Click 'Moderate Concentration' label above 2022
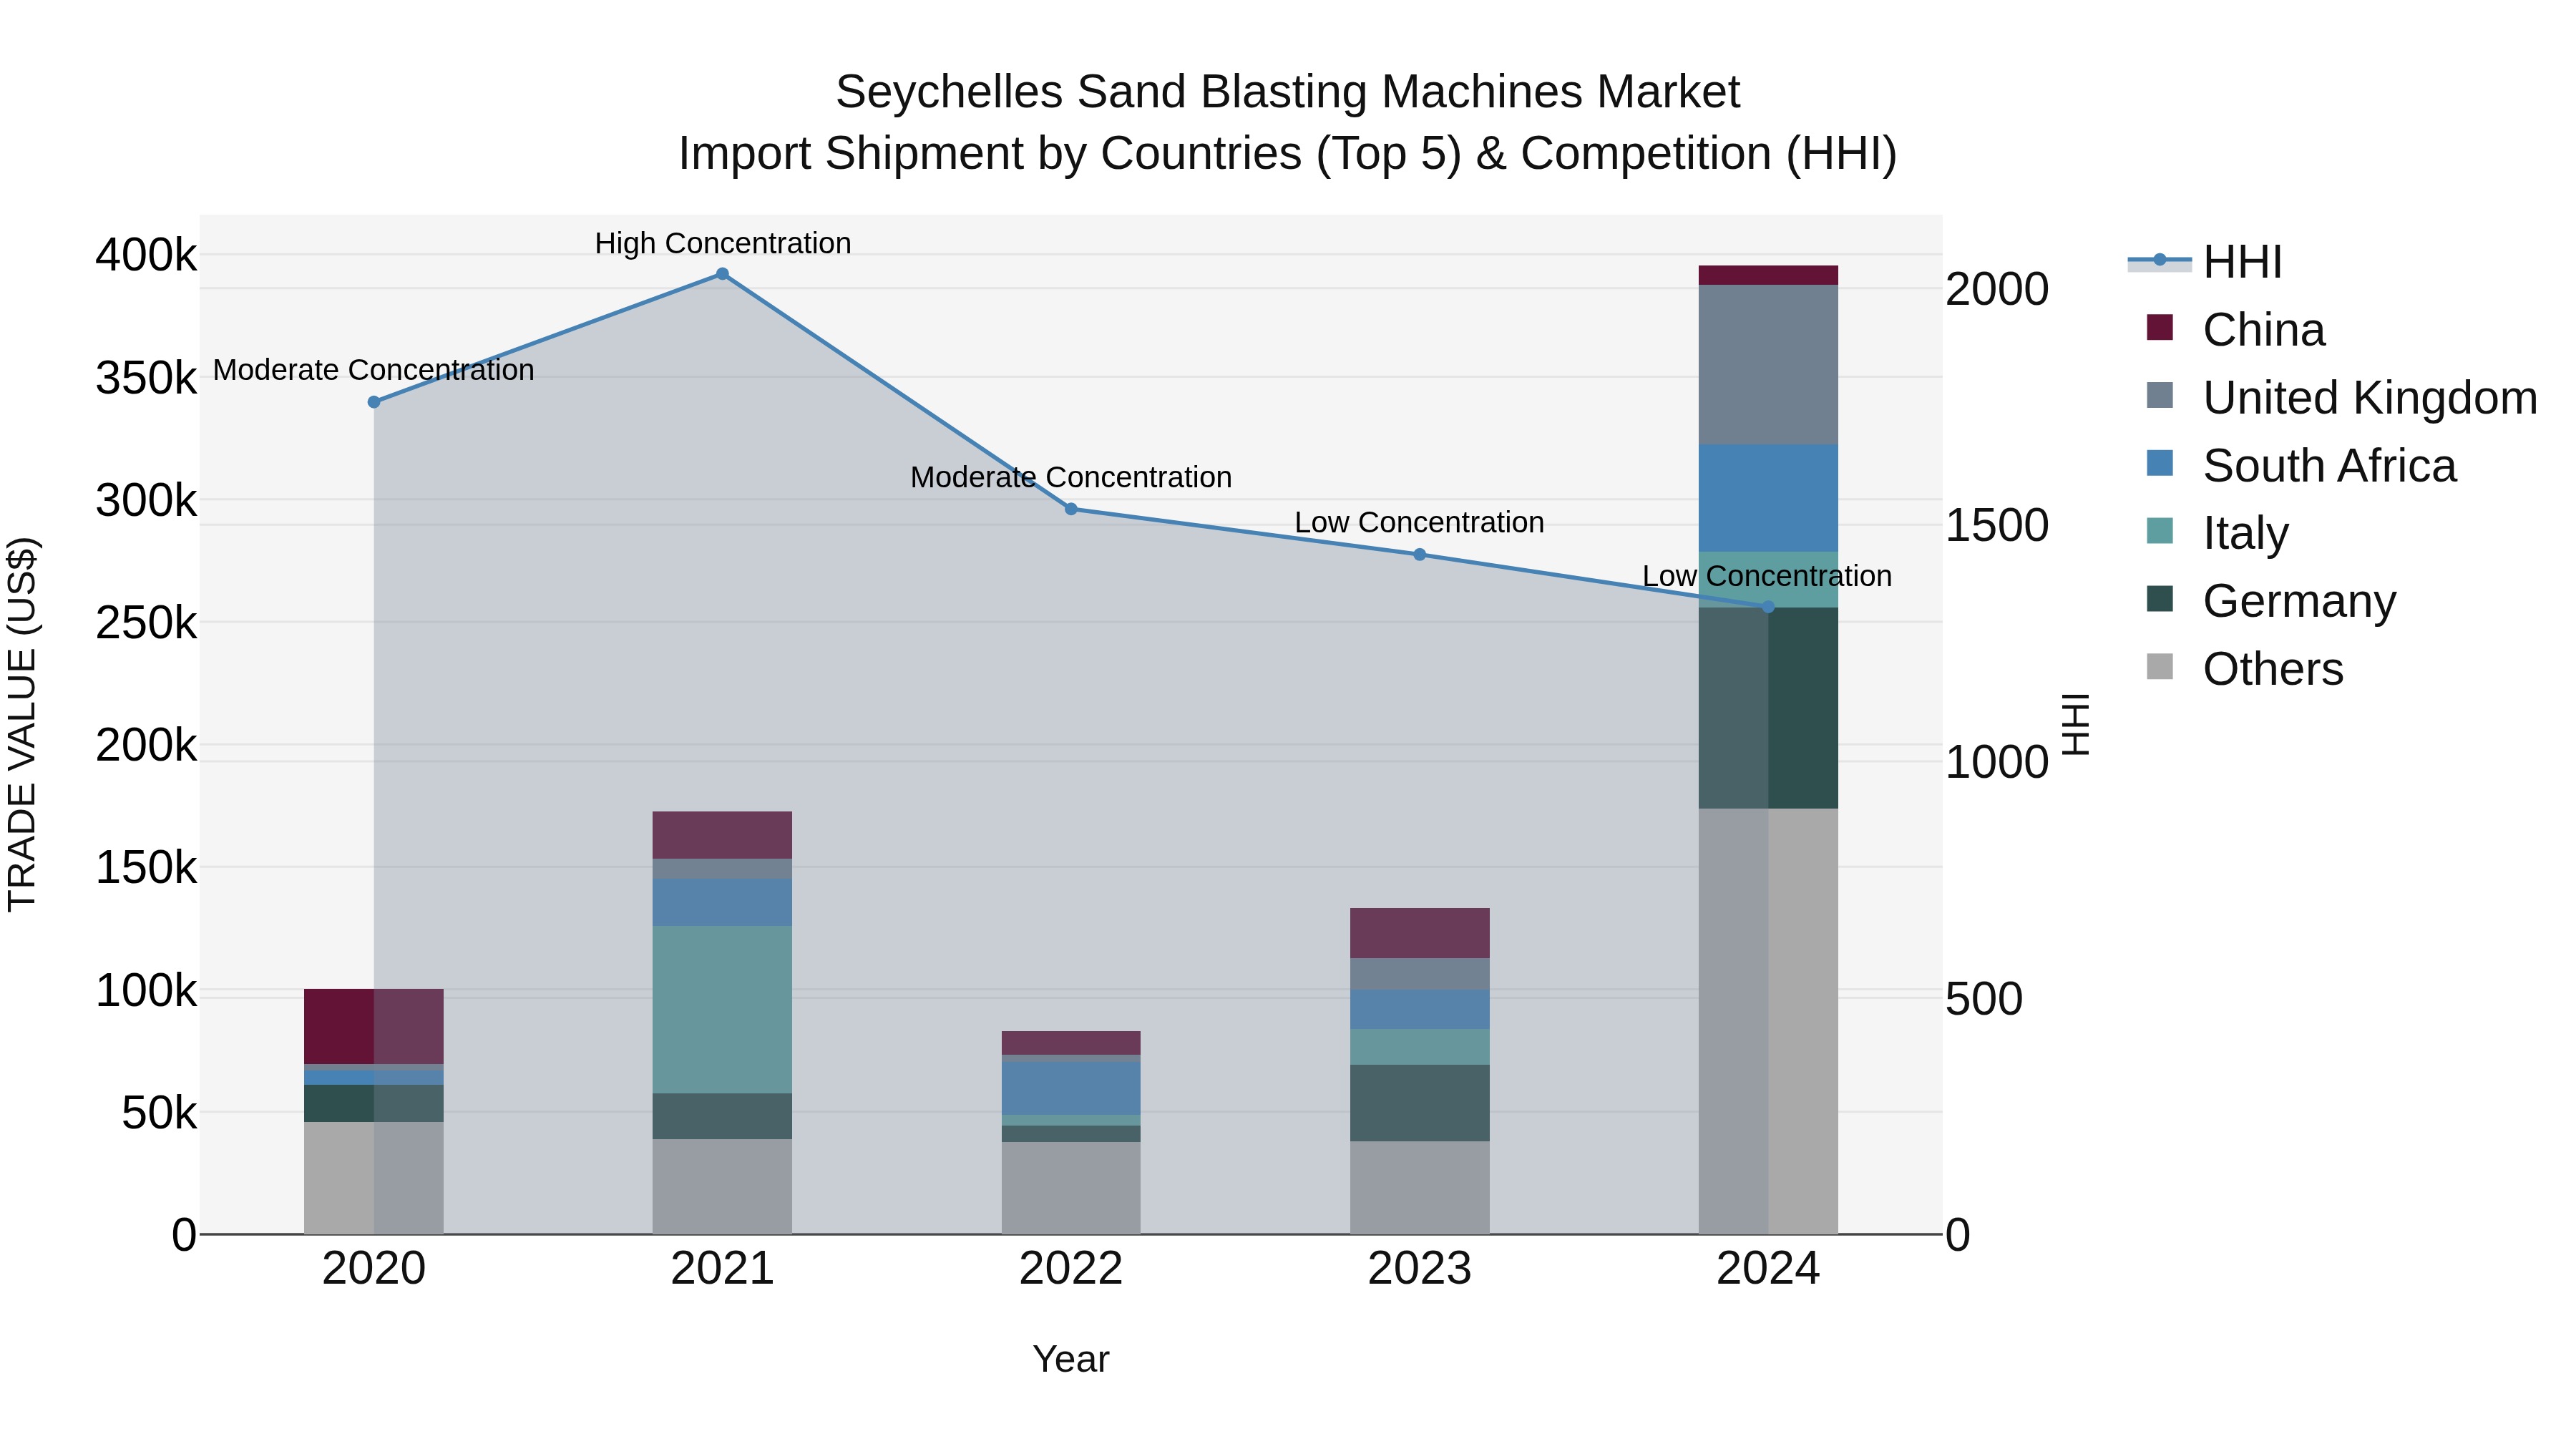 (x=1071, y=477)
